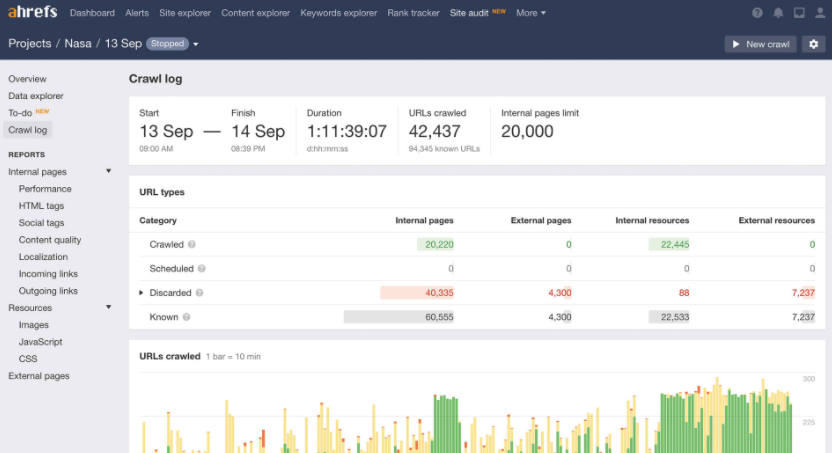
Task: Open HTML tags report
Action: pyautogui.click(x=41, y=206)
